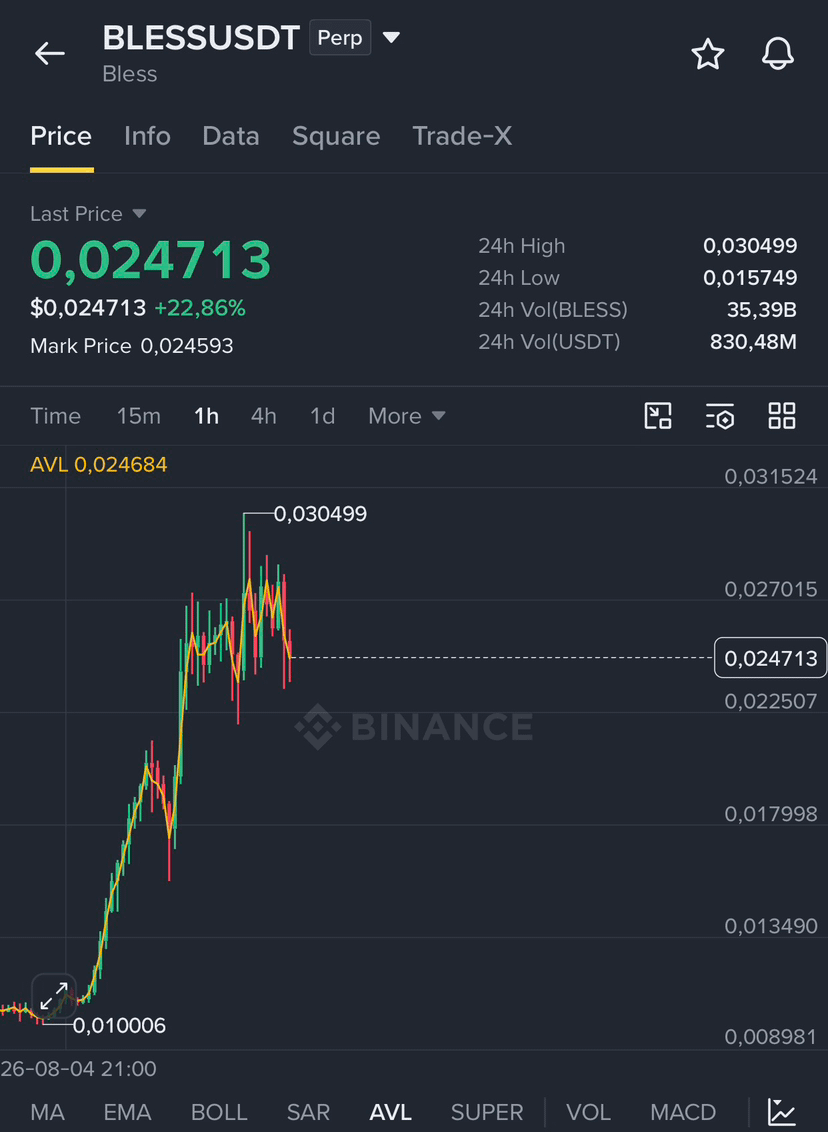This screenshot has width=828, height=1132.
Task: Tap the 26-08-04 21:00 time axis label
Action: pyautogui.click(x=78, y=1068)
